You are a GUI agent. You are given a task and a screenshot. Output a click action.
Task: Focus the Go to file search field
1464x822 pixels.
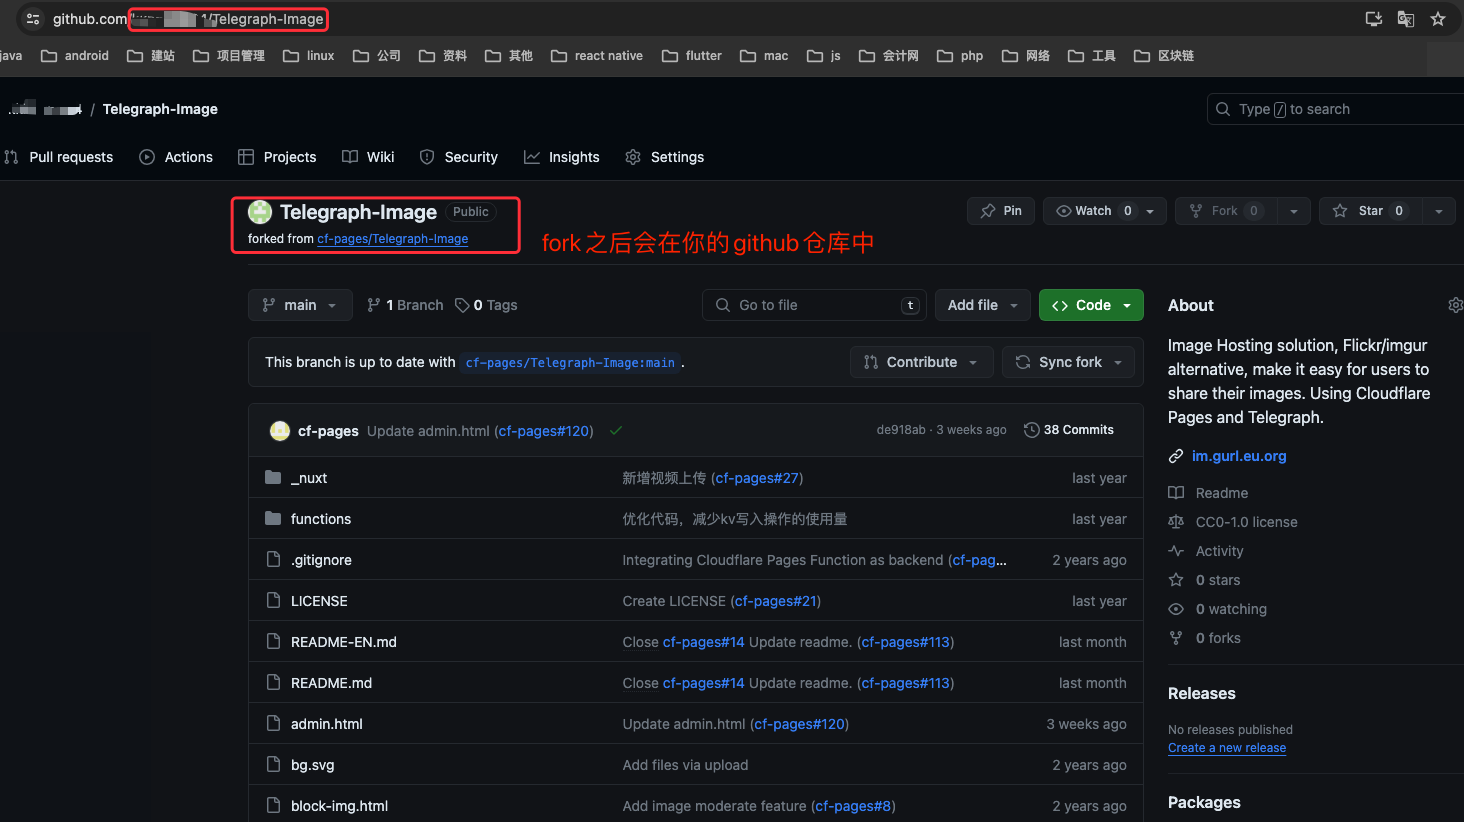(815, 305)
